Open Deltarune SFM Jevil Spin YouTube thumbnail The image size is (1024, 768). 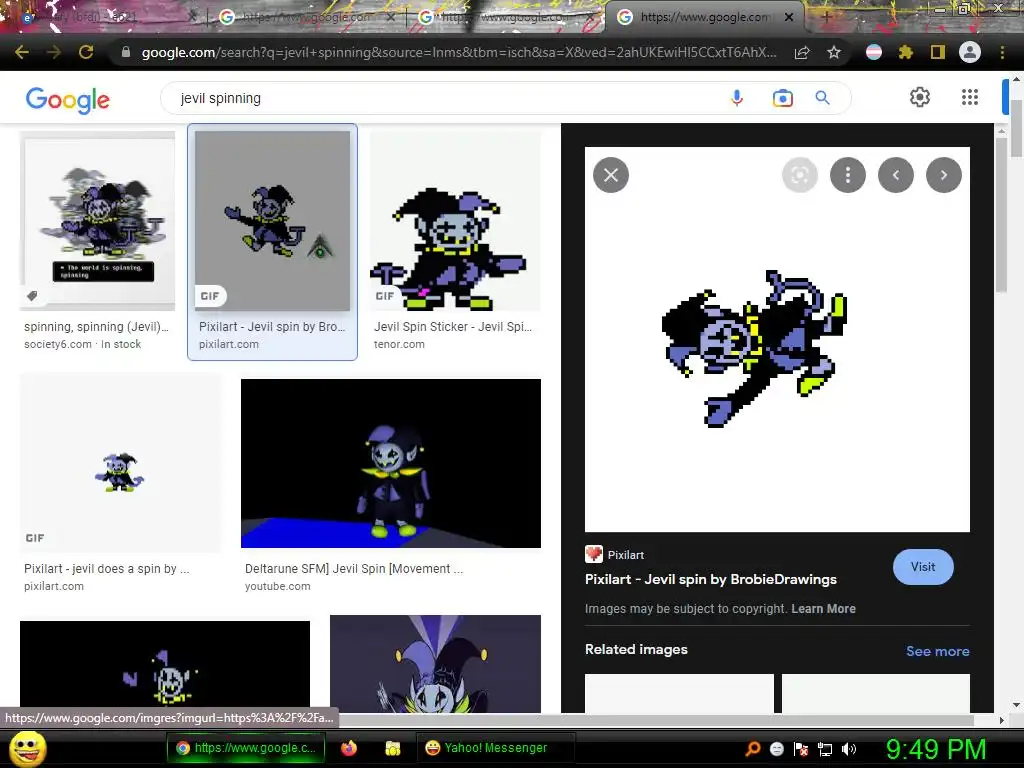click(x=391, y=463)
